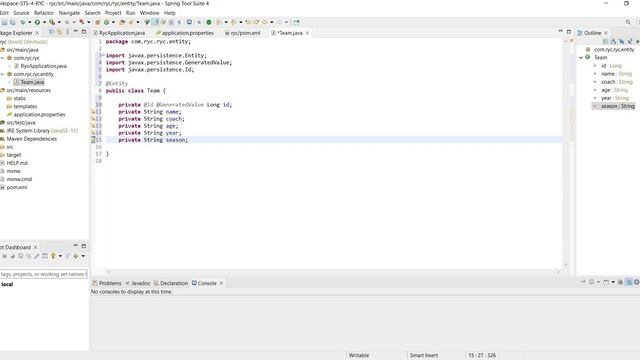Switch to the RycApplication.java editor tab
Screen dimensions: 640x360
119,33
